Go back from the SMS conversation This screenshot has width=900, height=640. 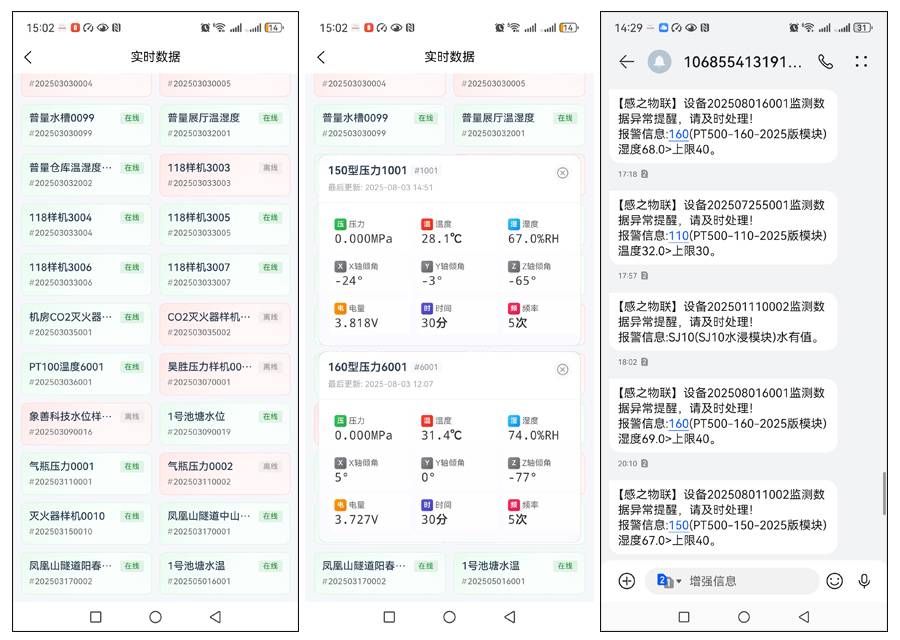pyautogui.click(x=626, y=62)
